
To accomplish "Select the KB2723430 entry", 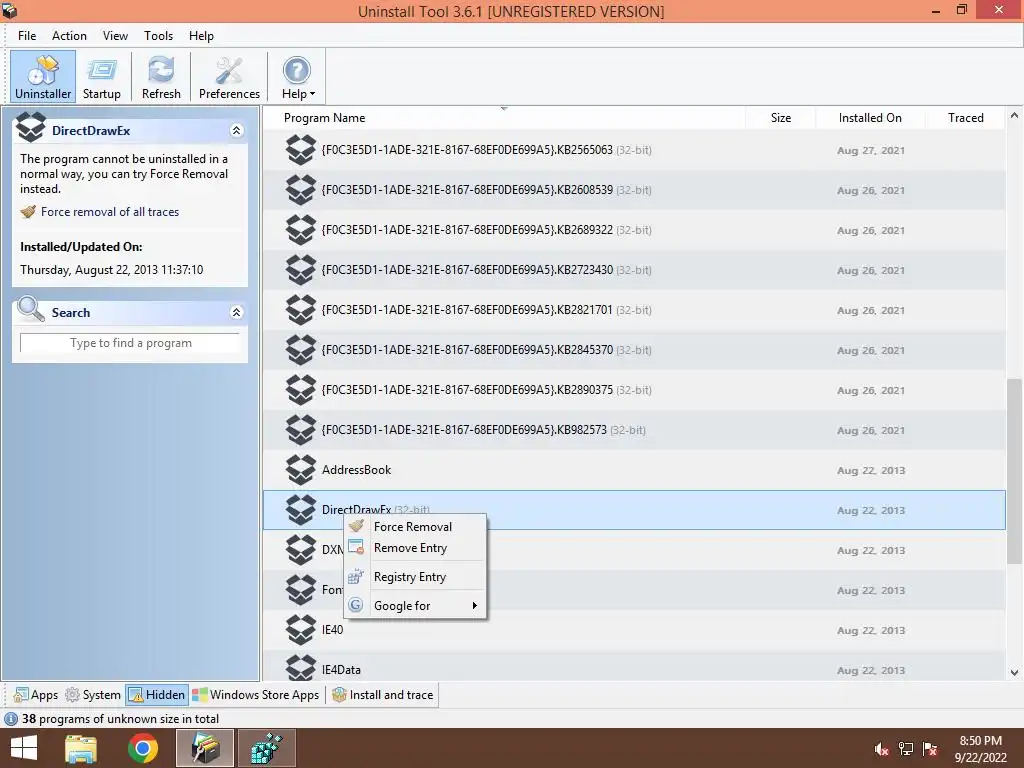I will click(x=633, y=270).
